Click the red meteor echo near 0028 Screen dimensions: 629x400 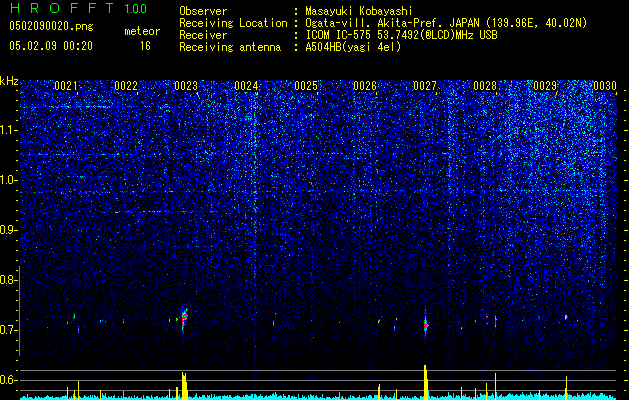495,321
